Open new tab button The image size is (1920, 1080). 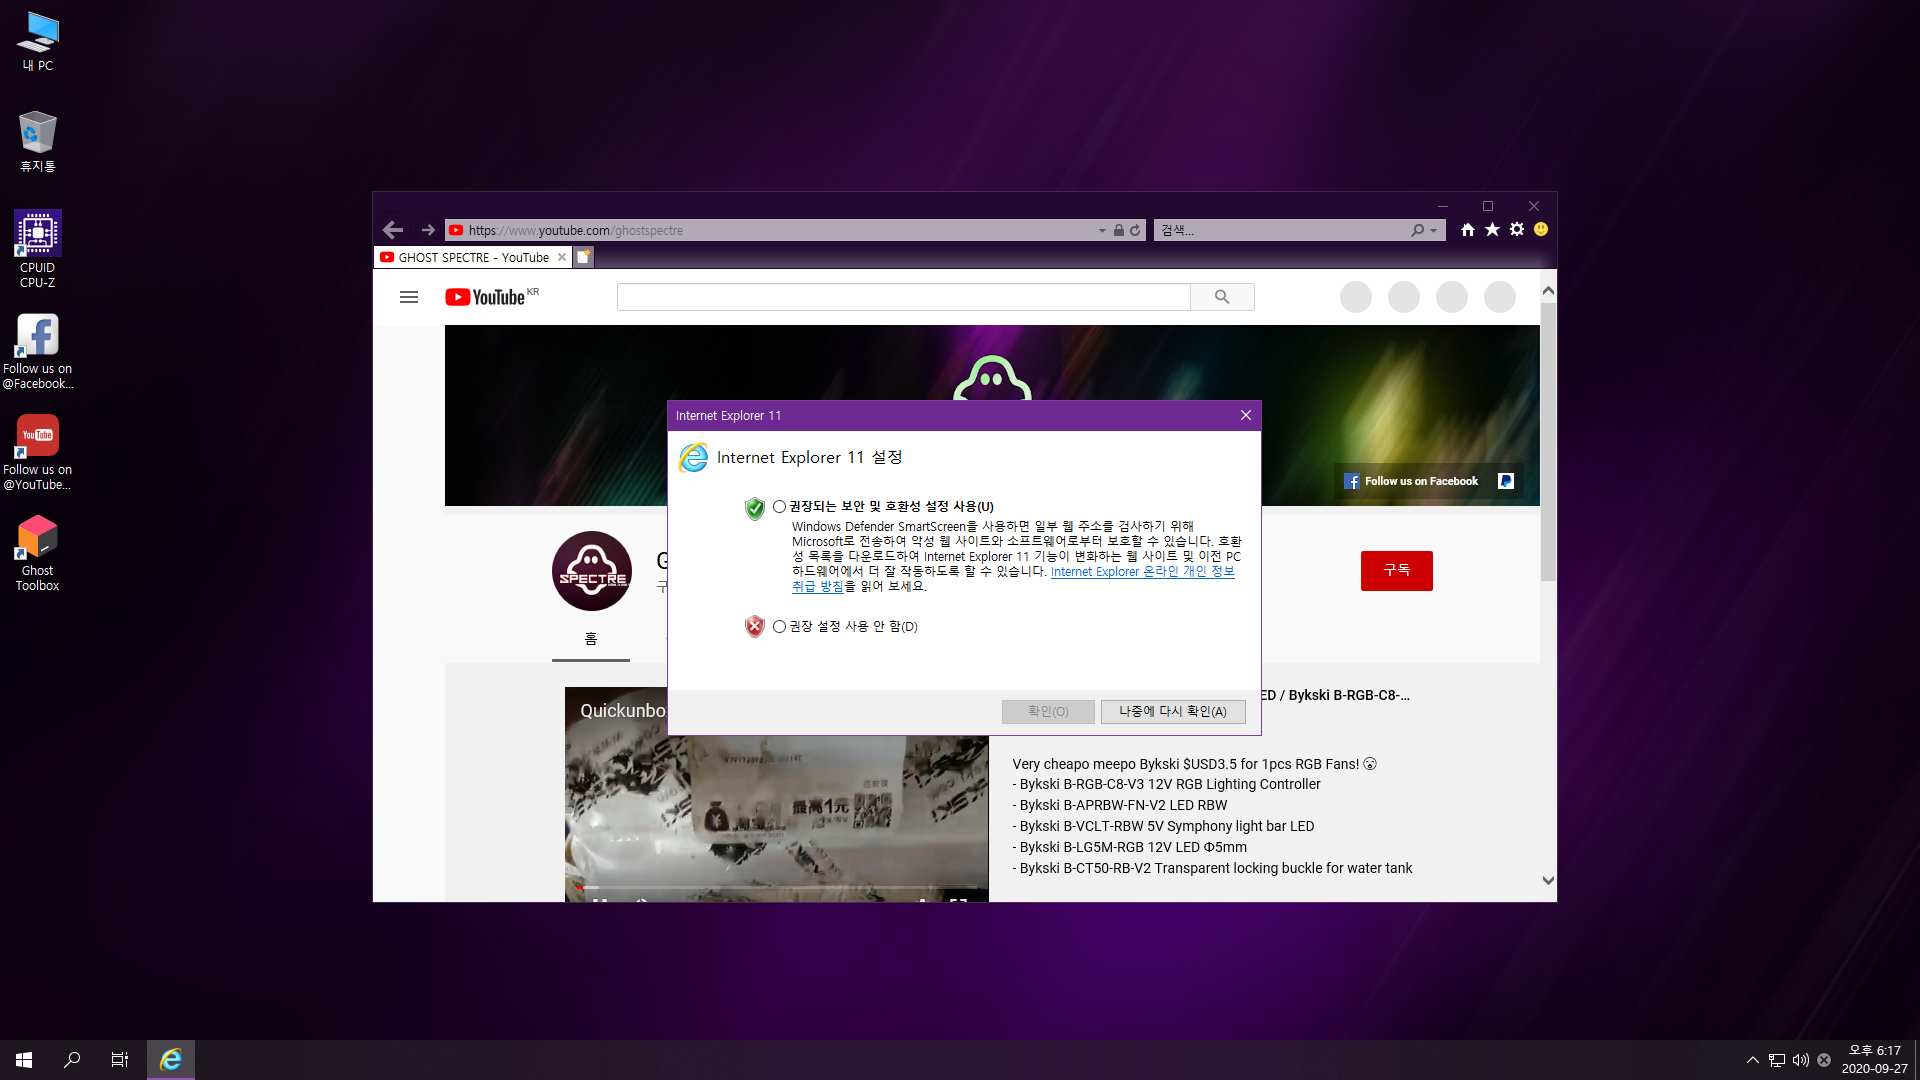coord(584,257)
